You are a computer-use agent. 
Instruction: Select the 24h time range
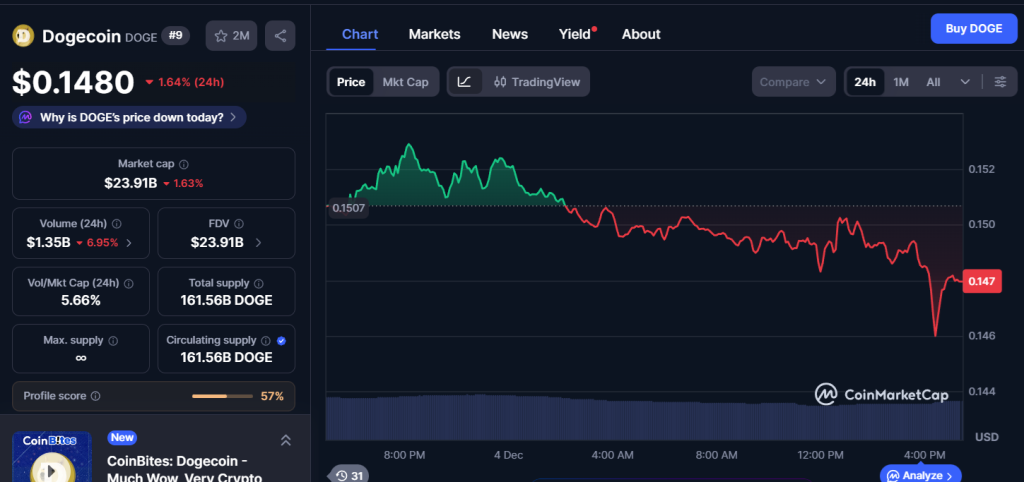click(x=865, y=82)
